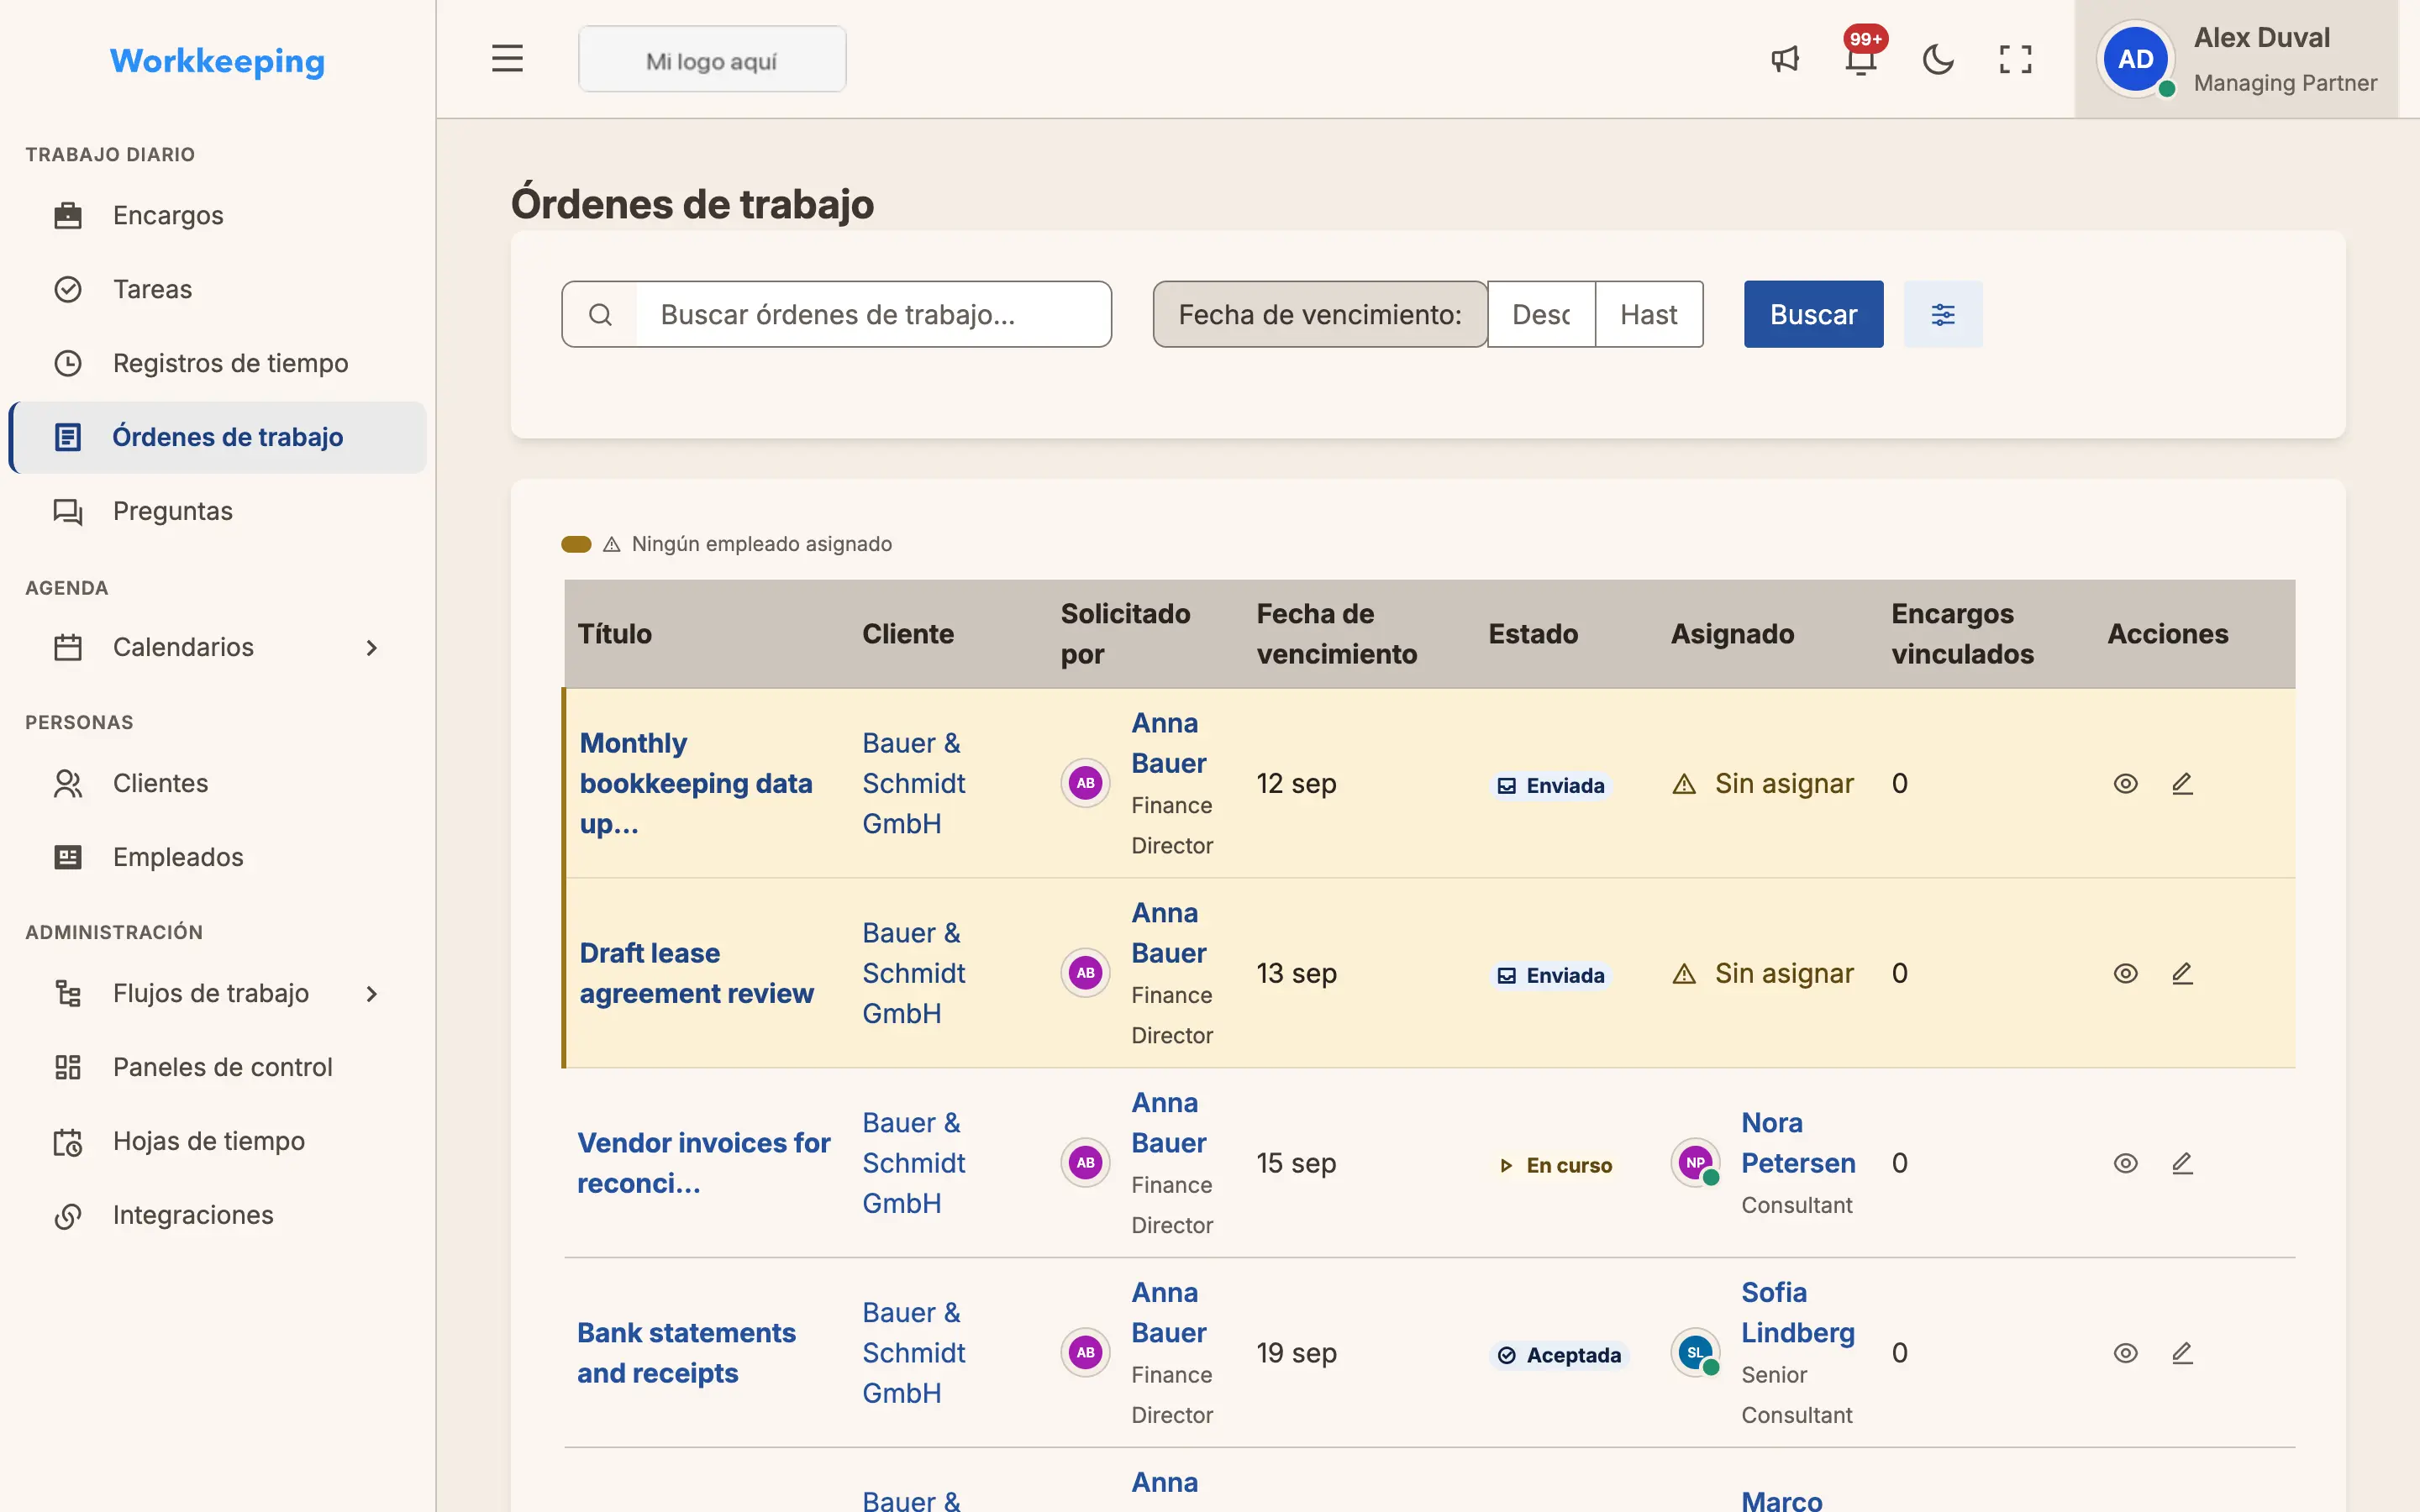This screenshot has height=1512, width=2420.
Task: Edit the Monthly bookkeeping data order
Action: point(2182,784)
